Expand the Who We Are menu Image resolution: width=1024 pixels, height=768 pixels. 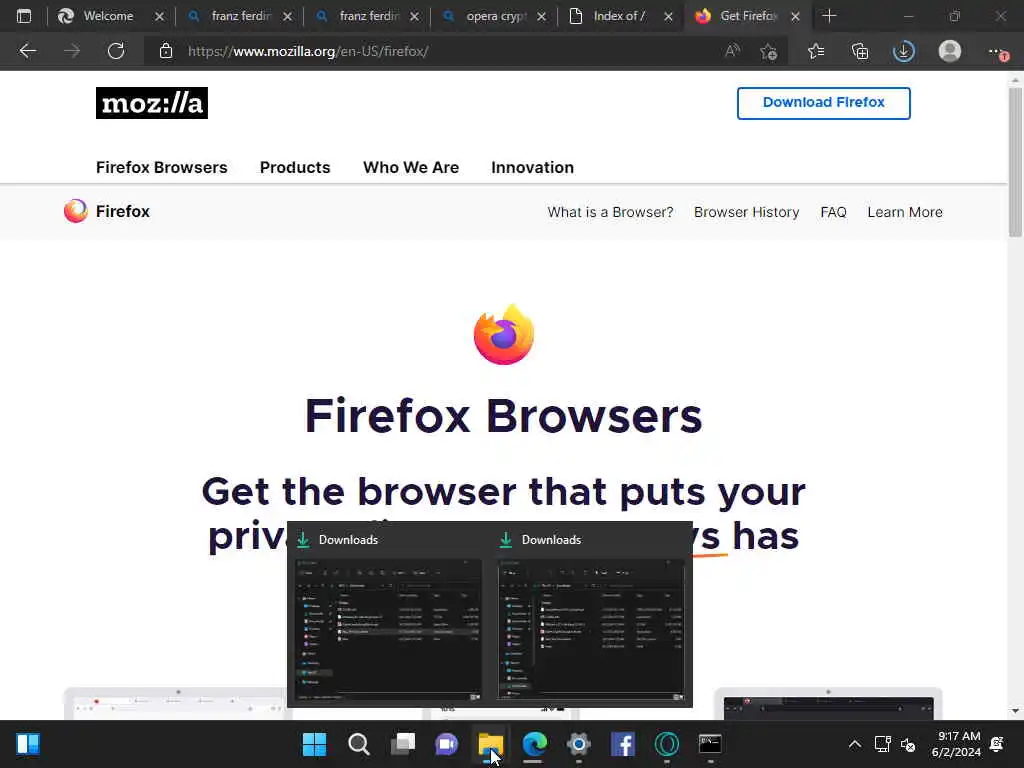pyautogui.click(x=411, y=168)
